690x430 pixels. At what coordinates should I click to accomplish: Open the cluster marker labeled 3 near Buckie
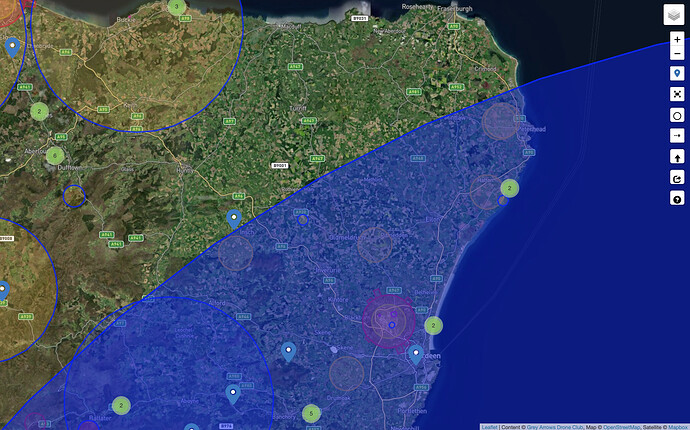coord(176,7)
